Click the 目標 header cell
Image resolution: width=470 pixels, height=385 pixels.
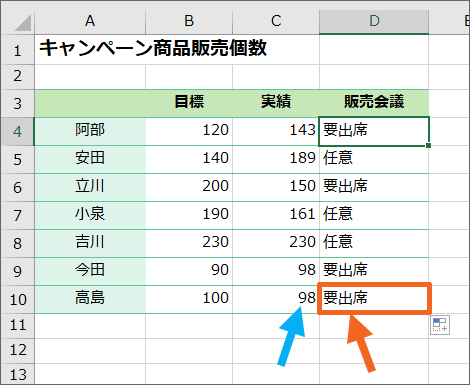coord(189,102)
